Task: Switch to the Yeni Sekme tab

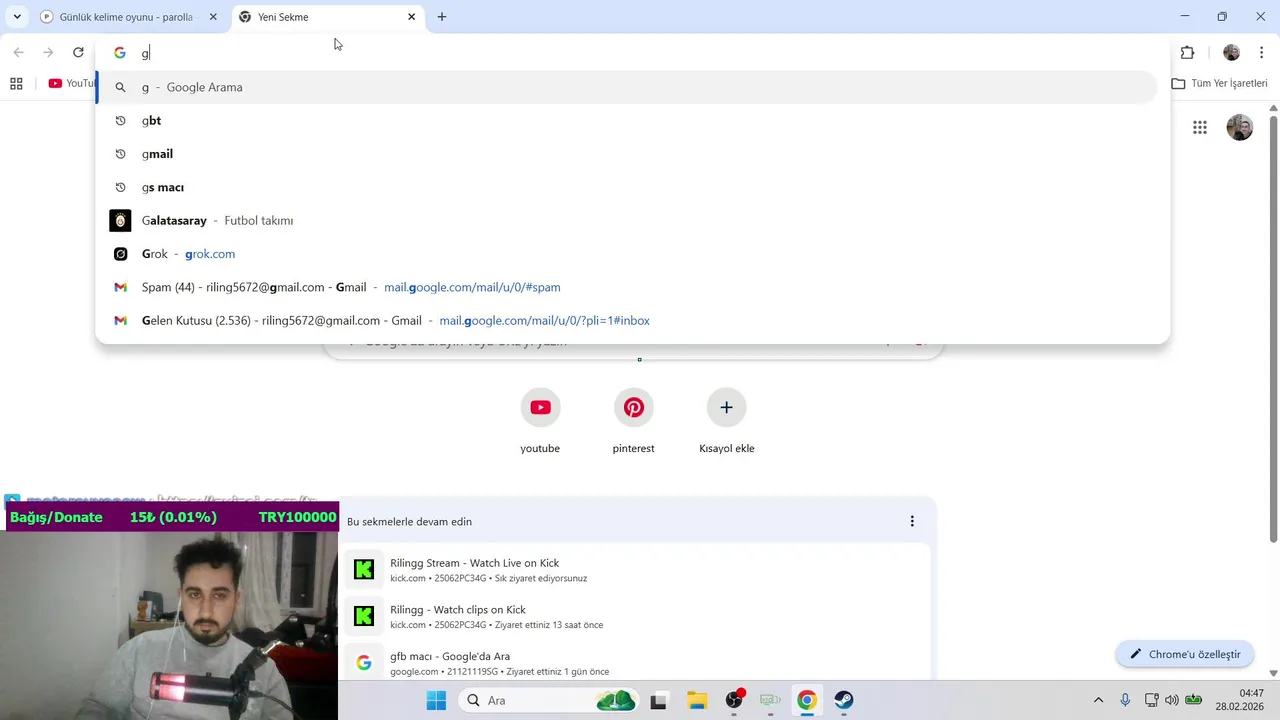Action: pos(329,17)
